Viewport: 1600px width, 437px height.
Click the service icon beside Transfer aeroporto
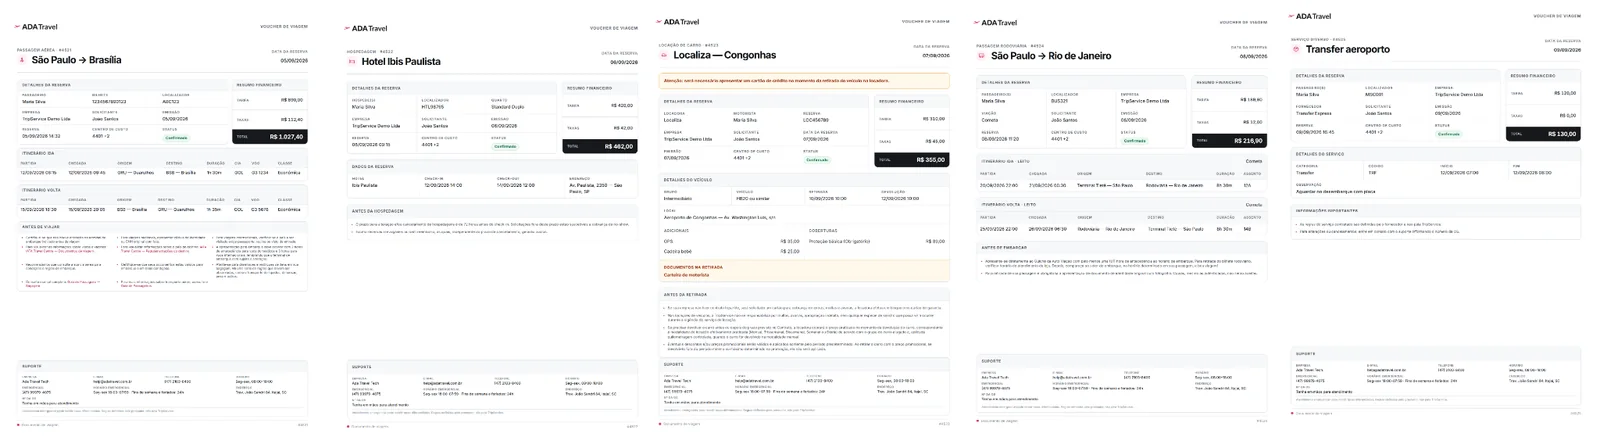[x=1295, y=49]
